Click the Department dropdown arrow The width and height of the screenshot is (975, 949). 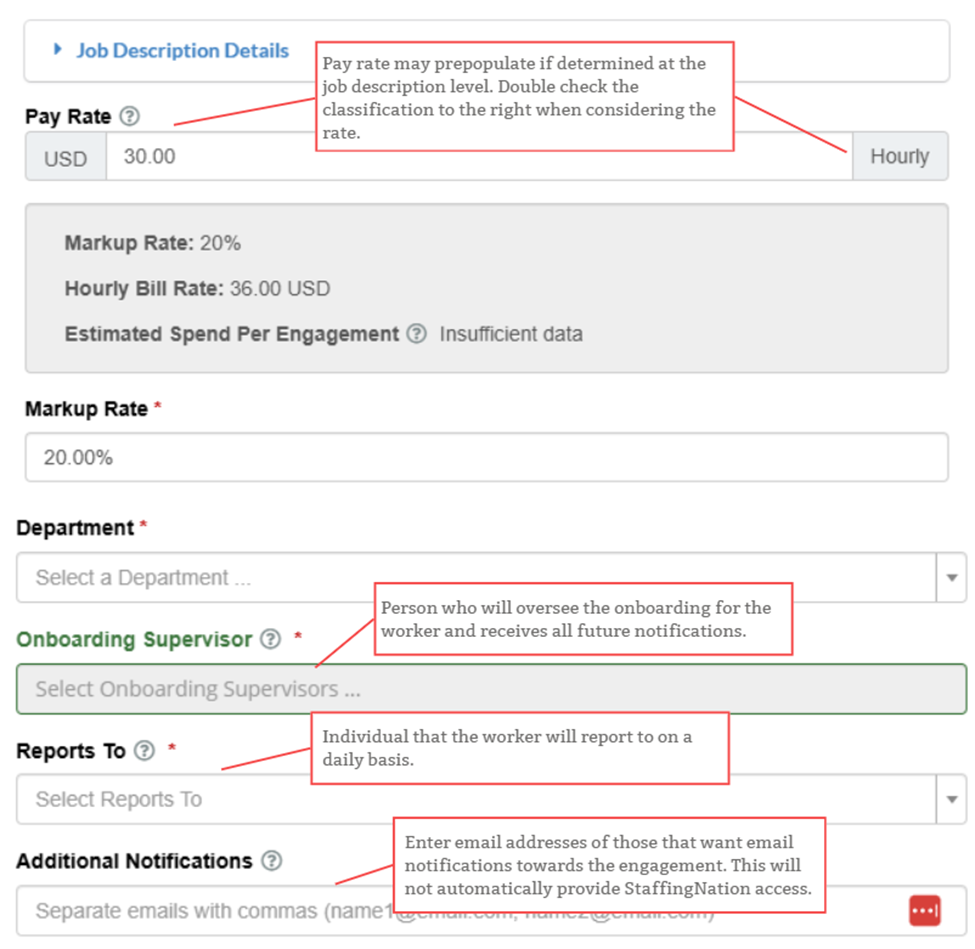point(951,578)
